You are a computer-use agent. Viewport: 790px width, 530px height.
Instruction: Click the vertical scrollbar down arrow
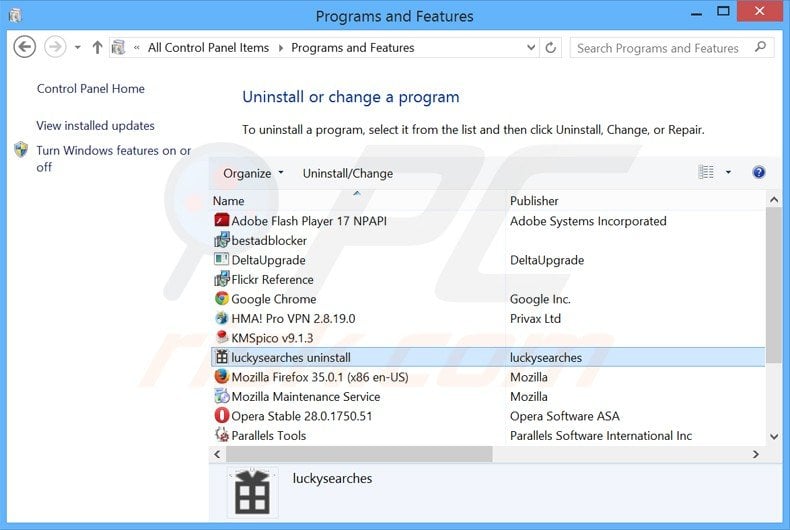pos(774,436)
